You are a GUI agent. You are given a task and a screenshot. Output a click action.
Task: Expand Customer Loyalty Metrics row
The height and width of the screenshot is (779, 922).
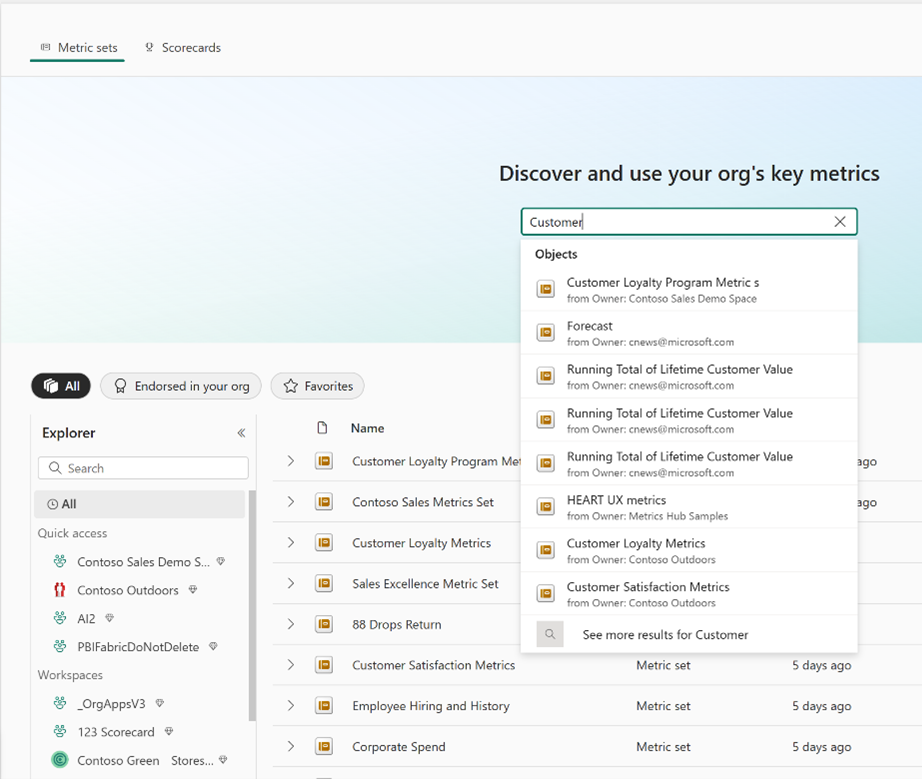pyautogui.click(x=290, y=543)
